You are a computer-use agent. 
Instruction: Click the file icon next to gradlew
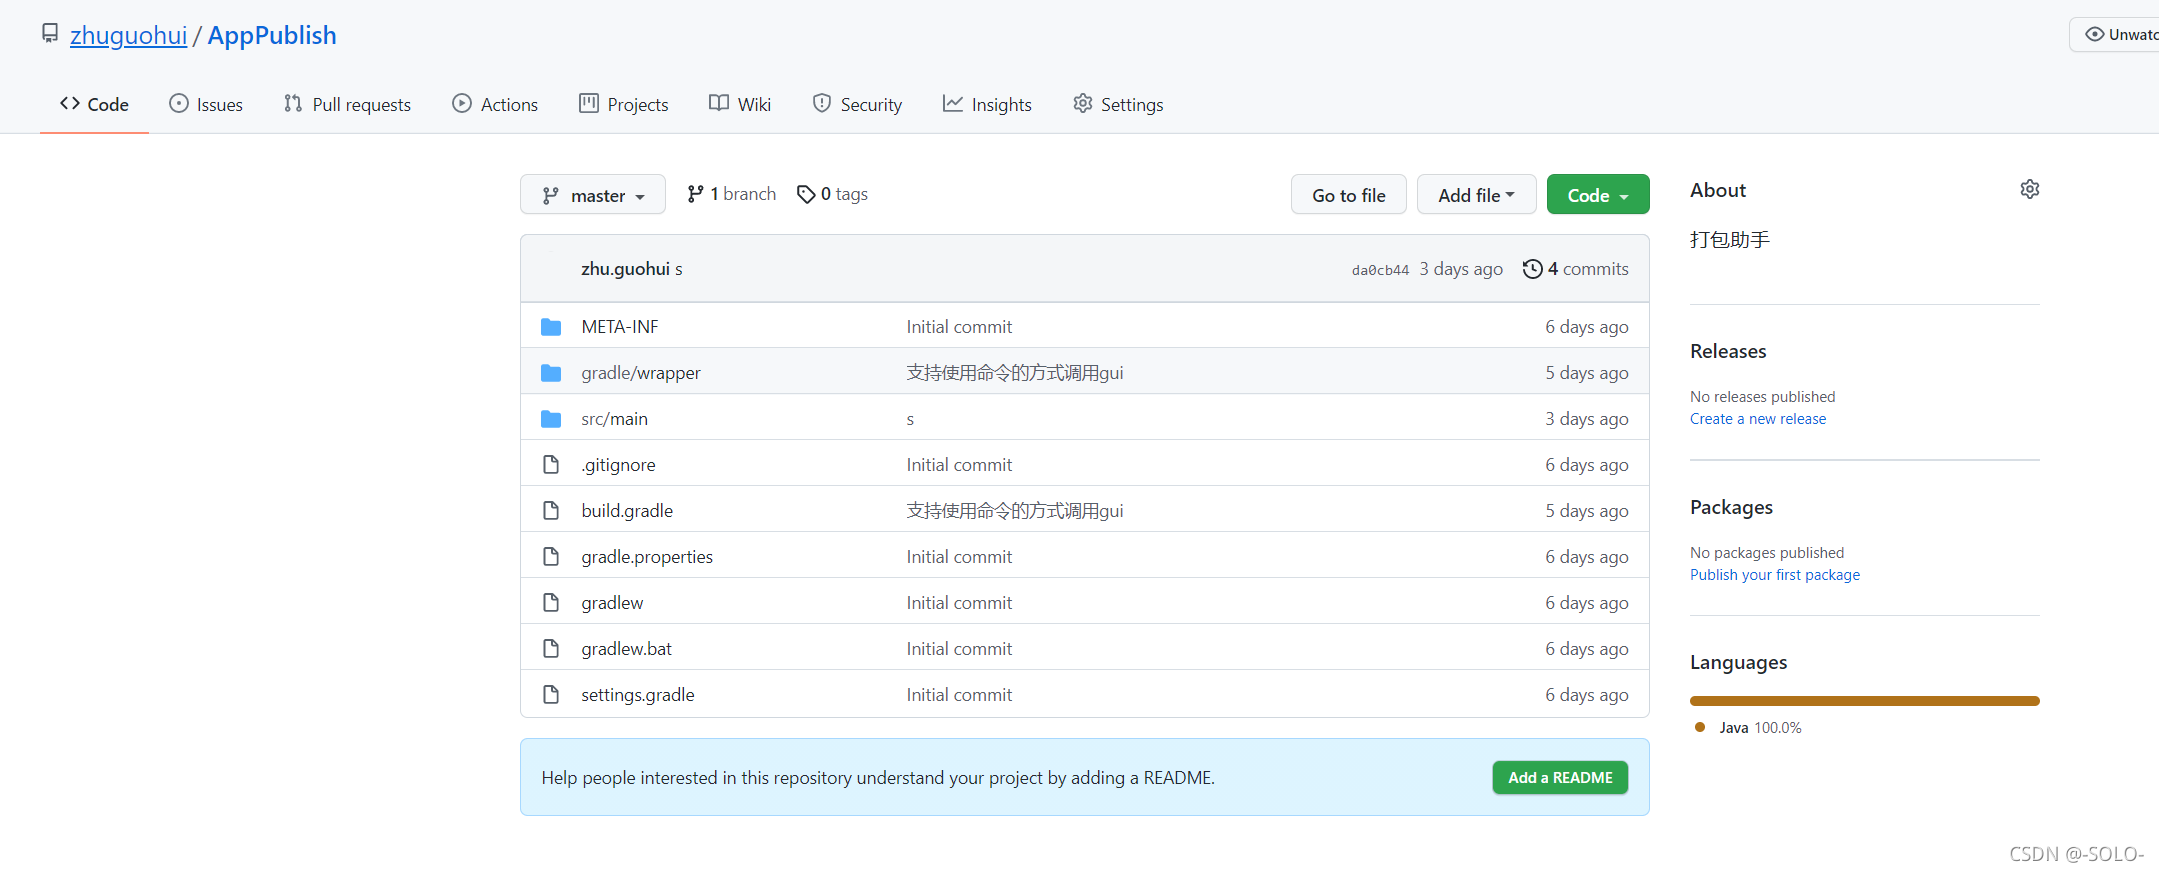tap(551, 603)
